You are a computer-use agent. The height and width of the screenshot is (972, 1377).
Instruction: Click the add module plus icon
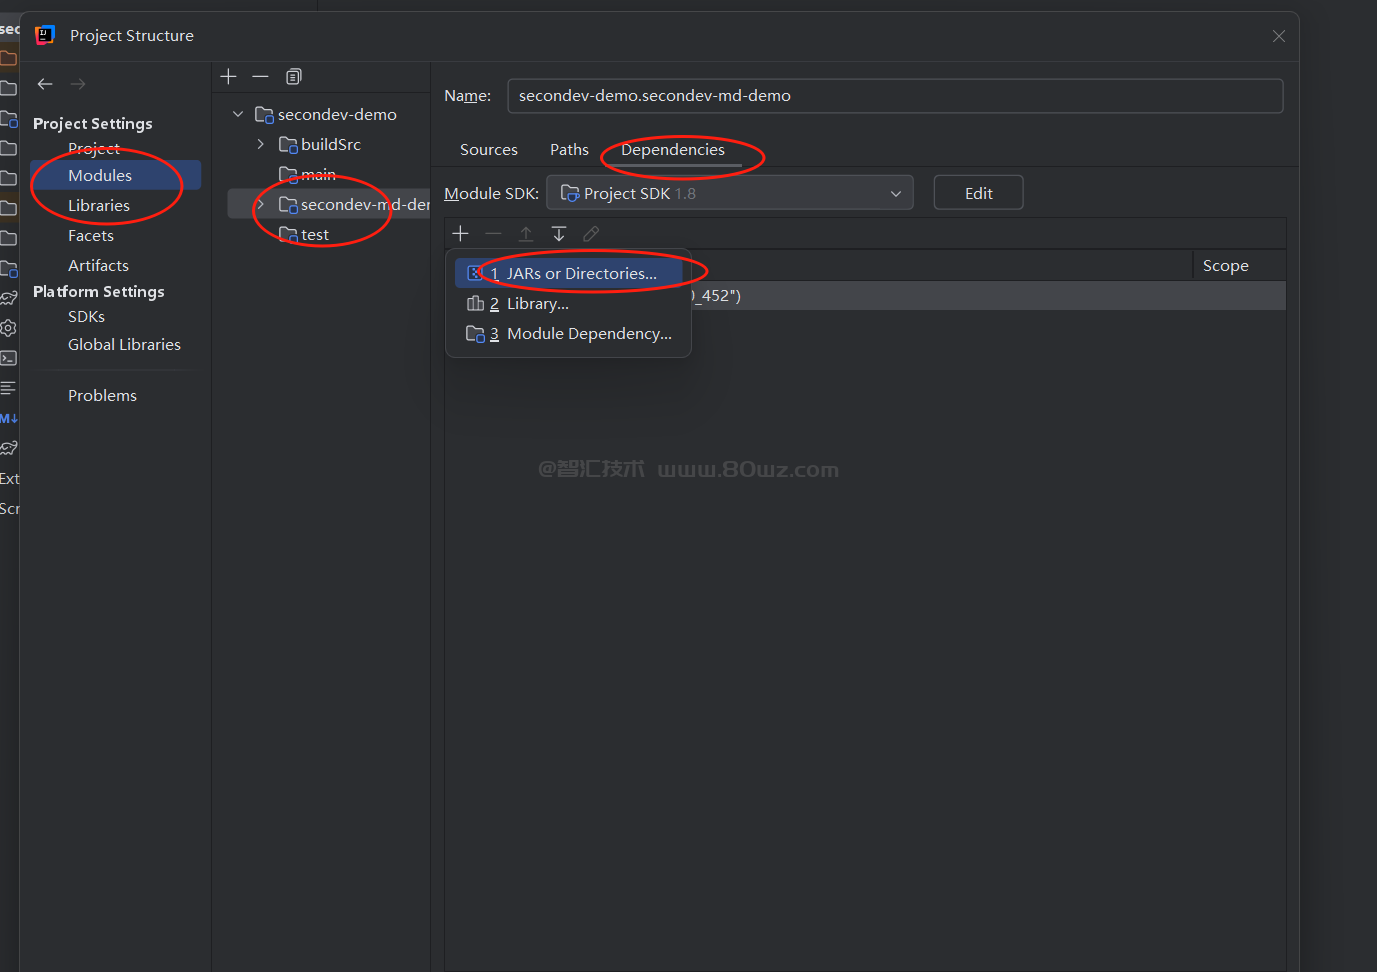(x=228, y=77)
